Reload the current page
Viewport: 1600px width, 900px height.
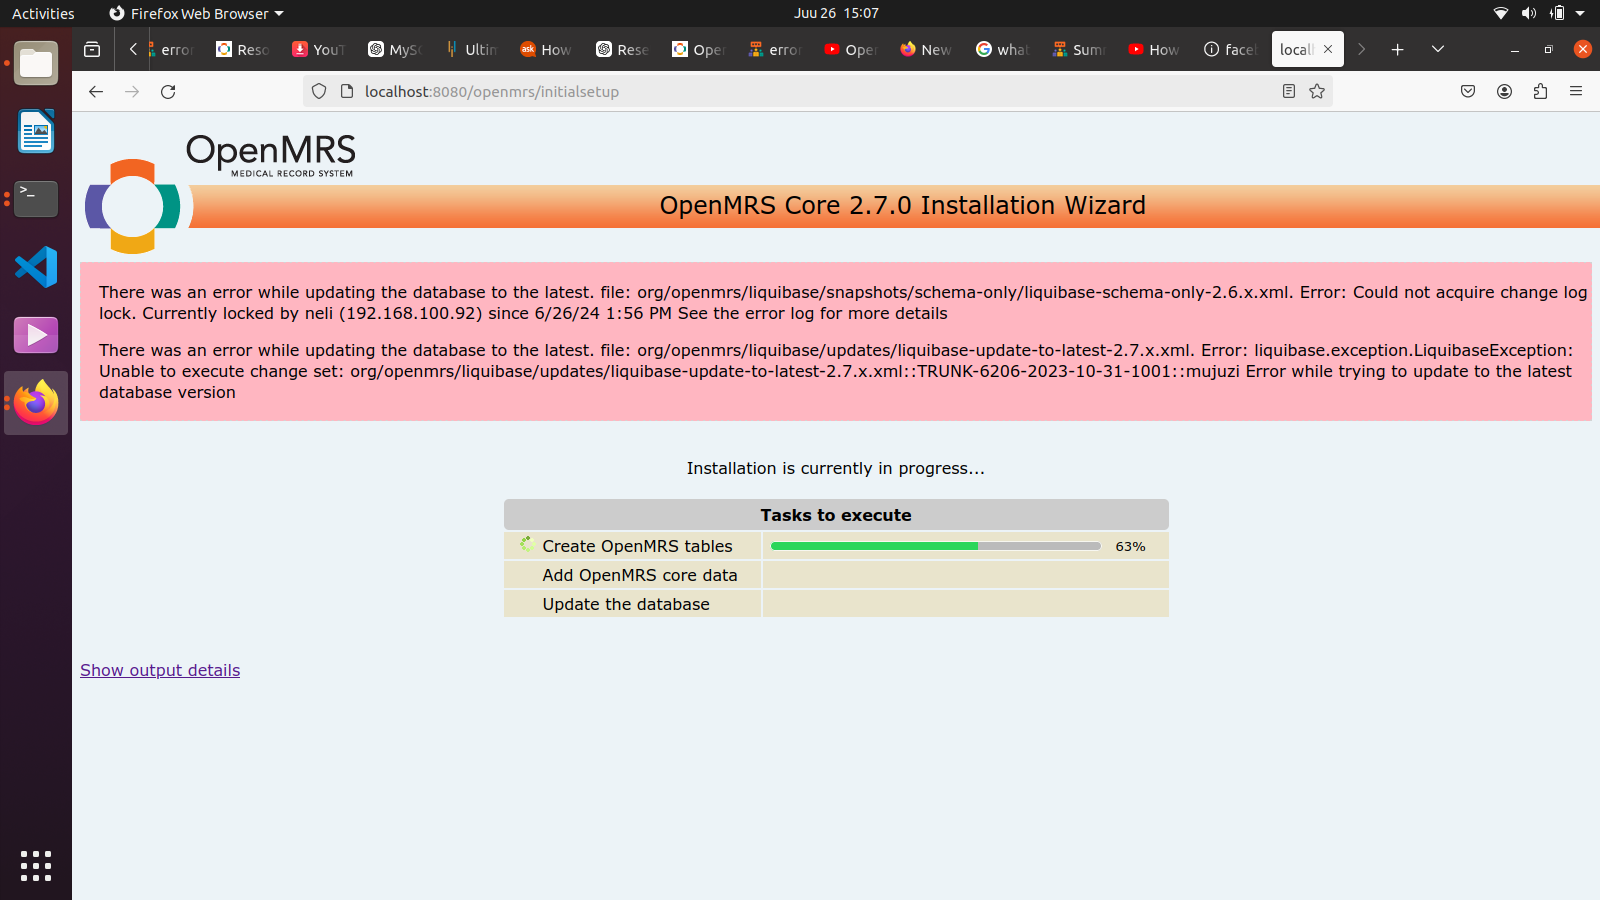pos(168,91)
